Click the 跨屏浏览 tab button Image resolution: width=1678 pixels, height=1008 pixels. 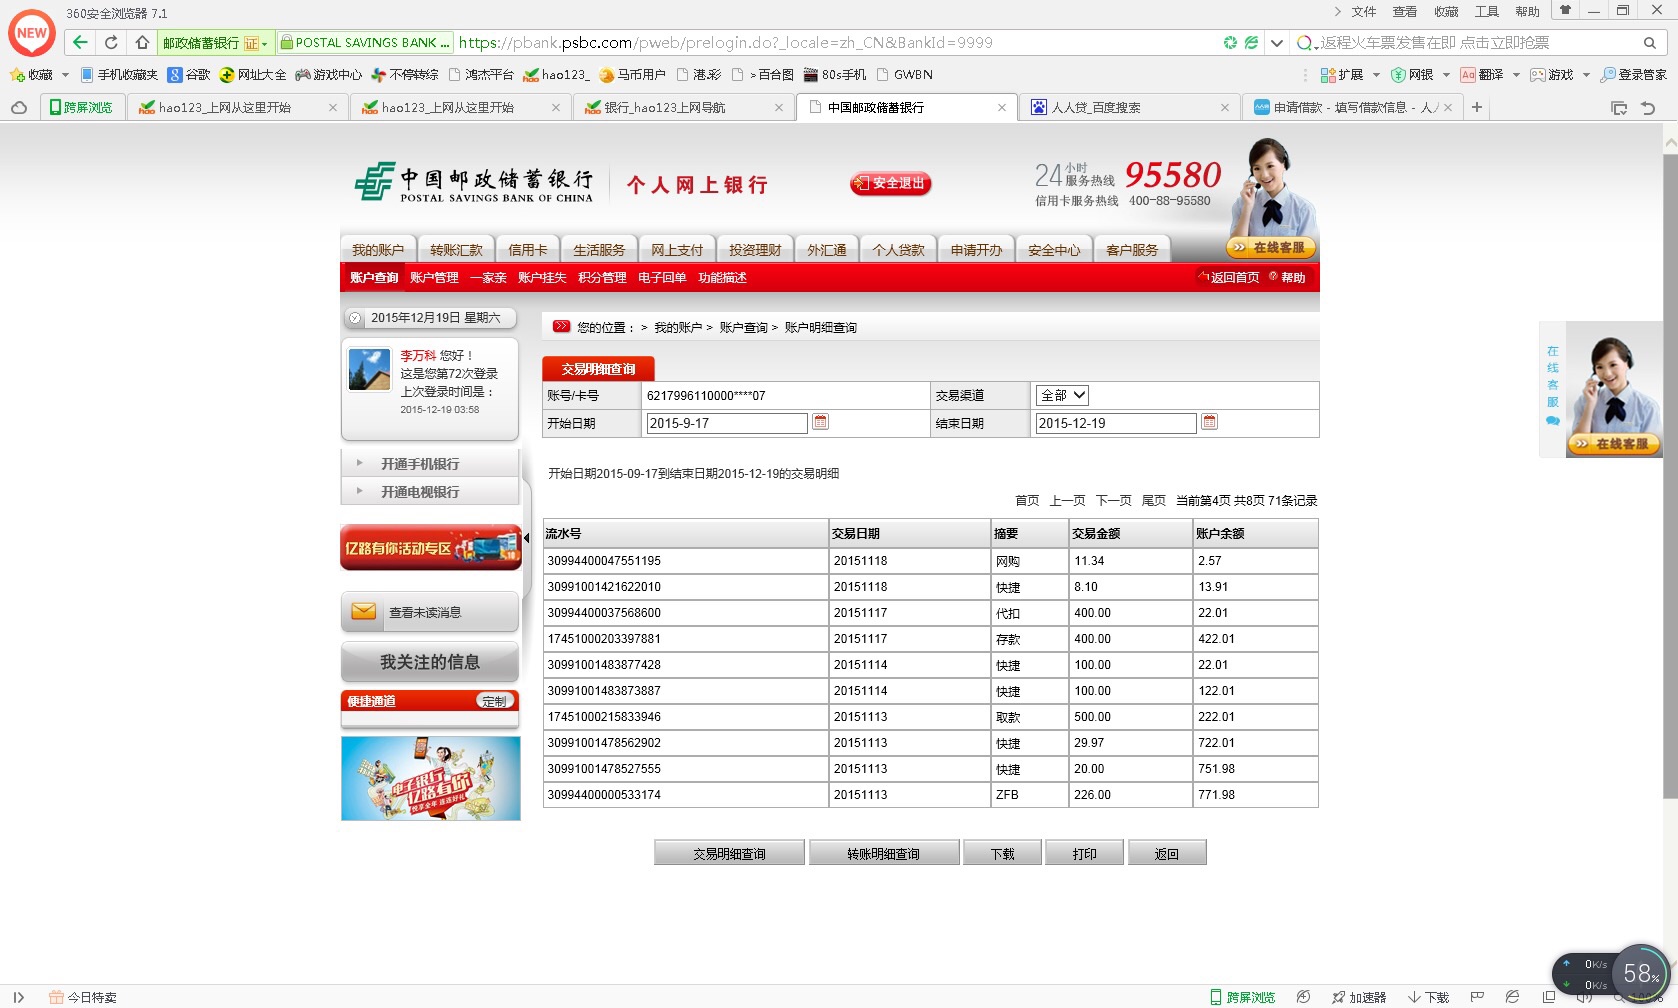pos(81,107)
